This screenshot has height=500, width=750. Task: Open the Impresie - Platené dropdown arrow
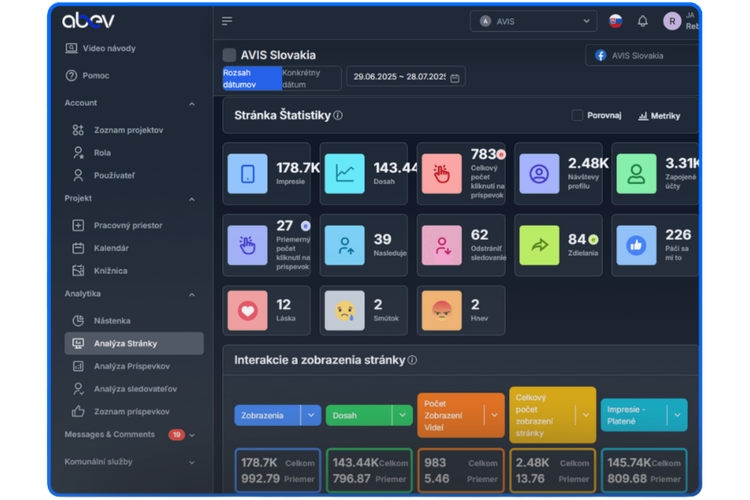pos(677,415)
